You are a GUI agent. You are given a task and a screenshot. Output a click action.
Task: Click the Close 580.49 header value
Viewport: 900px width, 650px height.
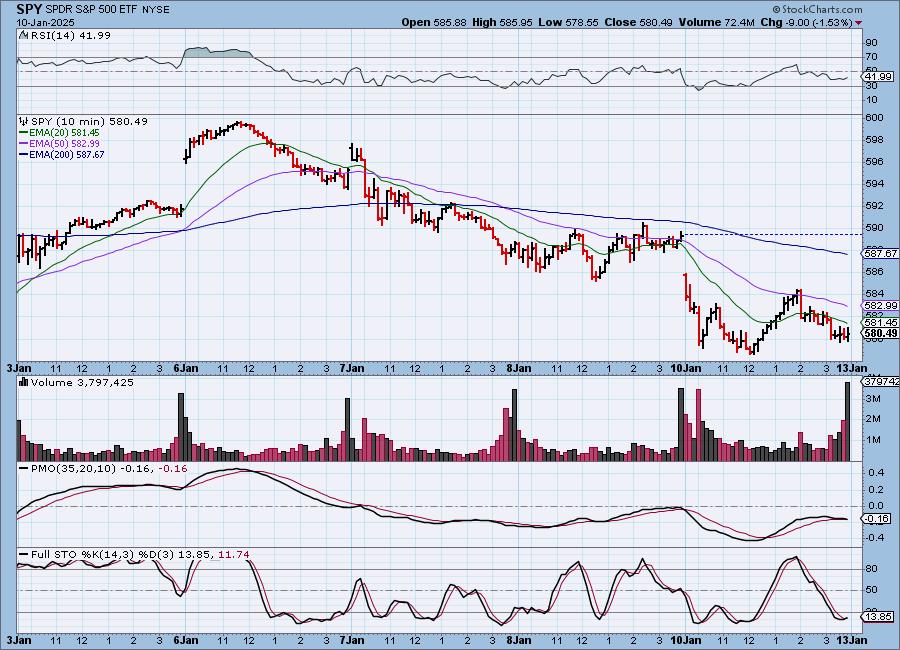(x=638, y=22)
